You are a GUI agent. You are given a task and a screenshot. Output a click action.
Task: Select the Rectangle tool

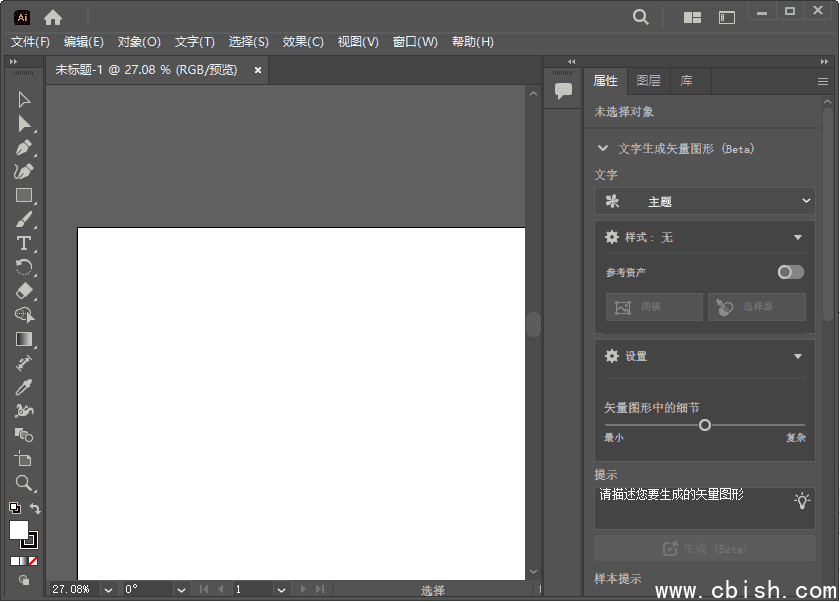click(24, 195)
